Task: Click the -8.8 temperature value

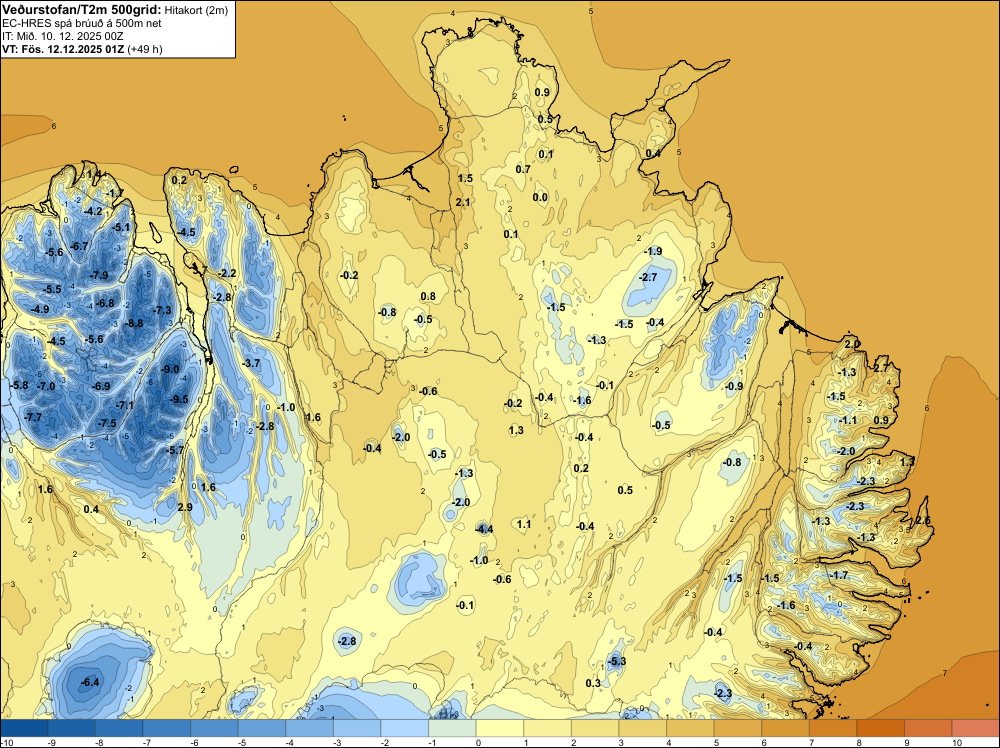Action: click(x=134, y=323)
